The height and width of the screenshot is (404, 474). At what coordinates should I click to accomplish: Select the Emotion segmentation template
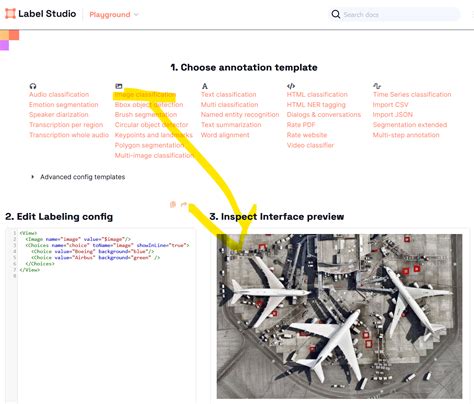[x=63, y=105]
